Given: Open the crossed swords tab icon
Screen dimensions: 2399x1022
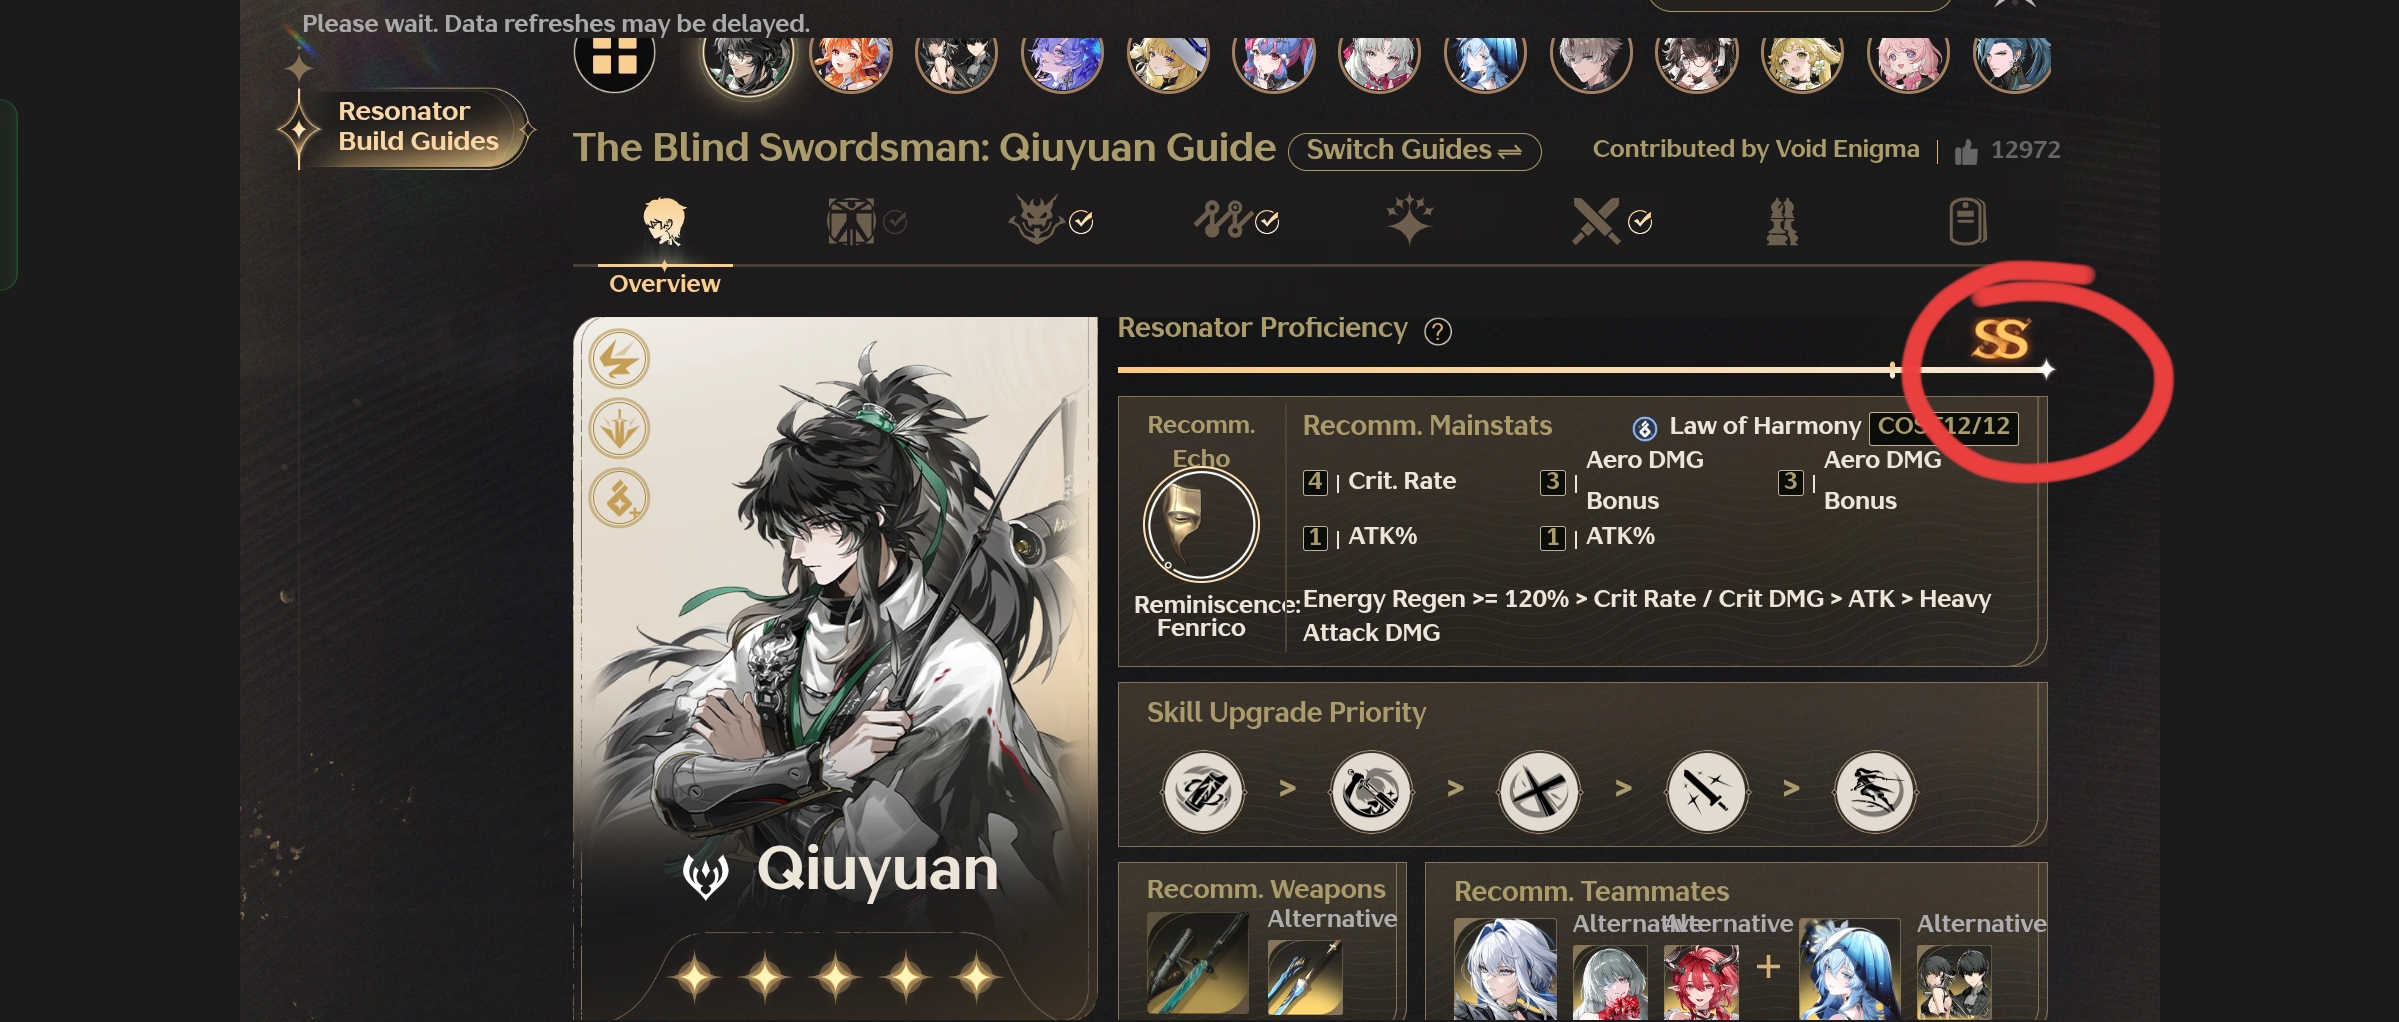Looking at the screenshot, I should pyautogui.click(x=1595, y=221).
